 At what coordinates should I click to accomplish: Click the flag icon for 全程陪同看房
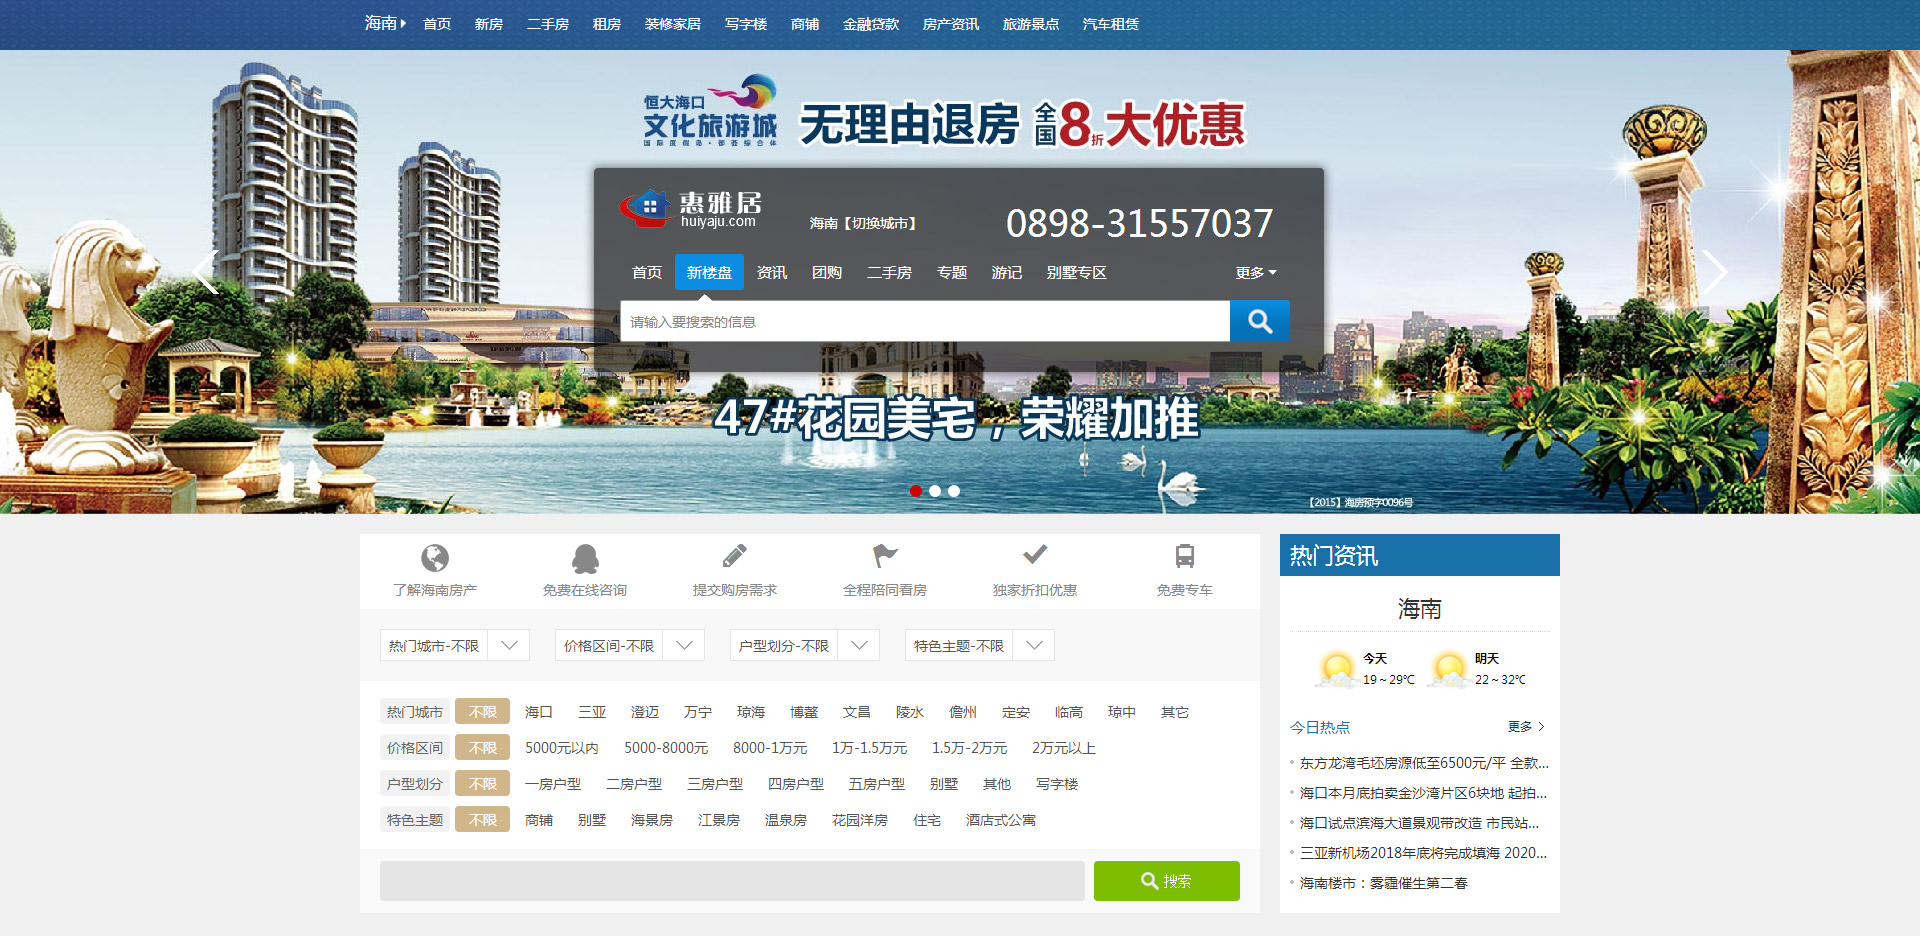(x=884, y=556)
